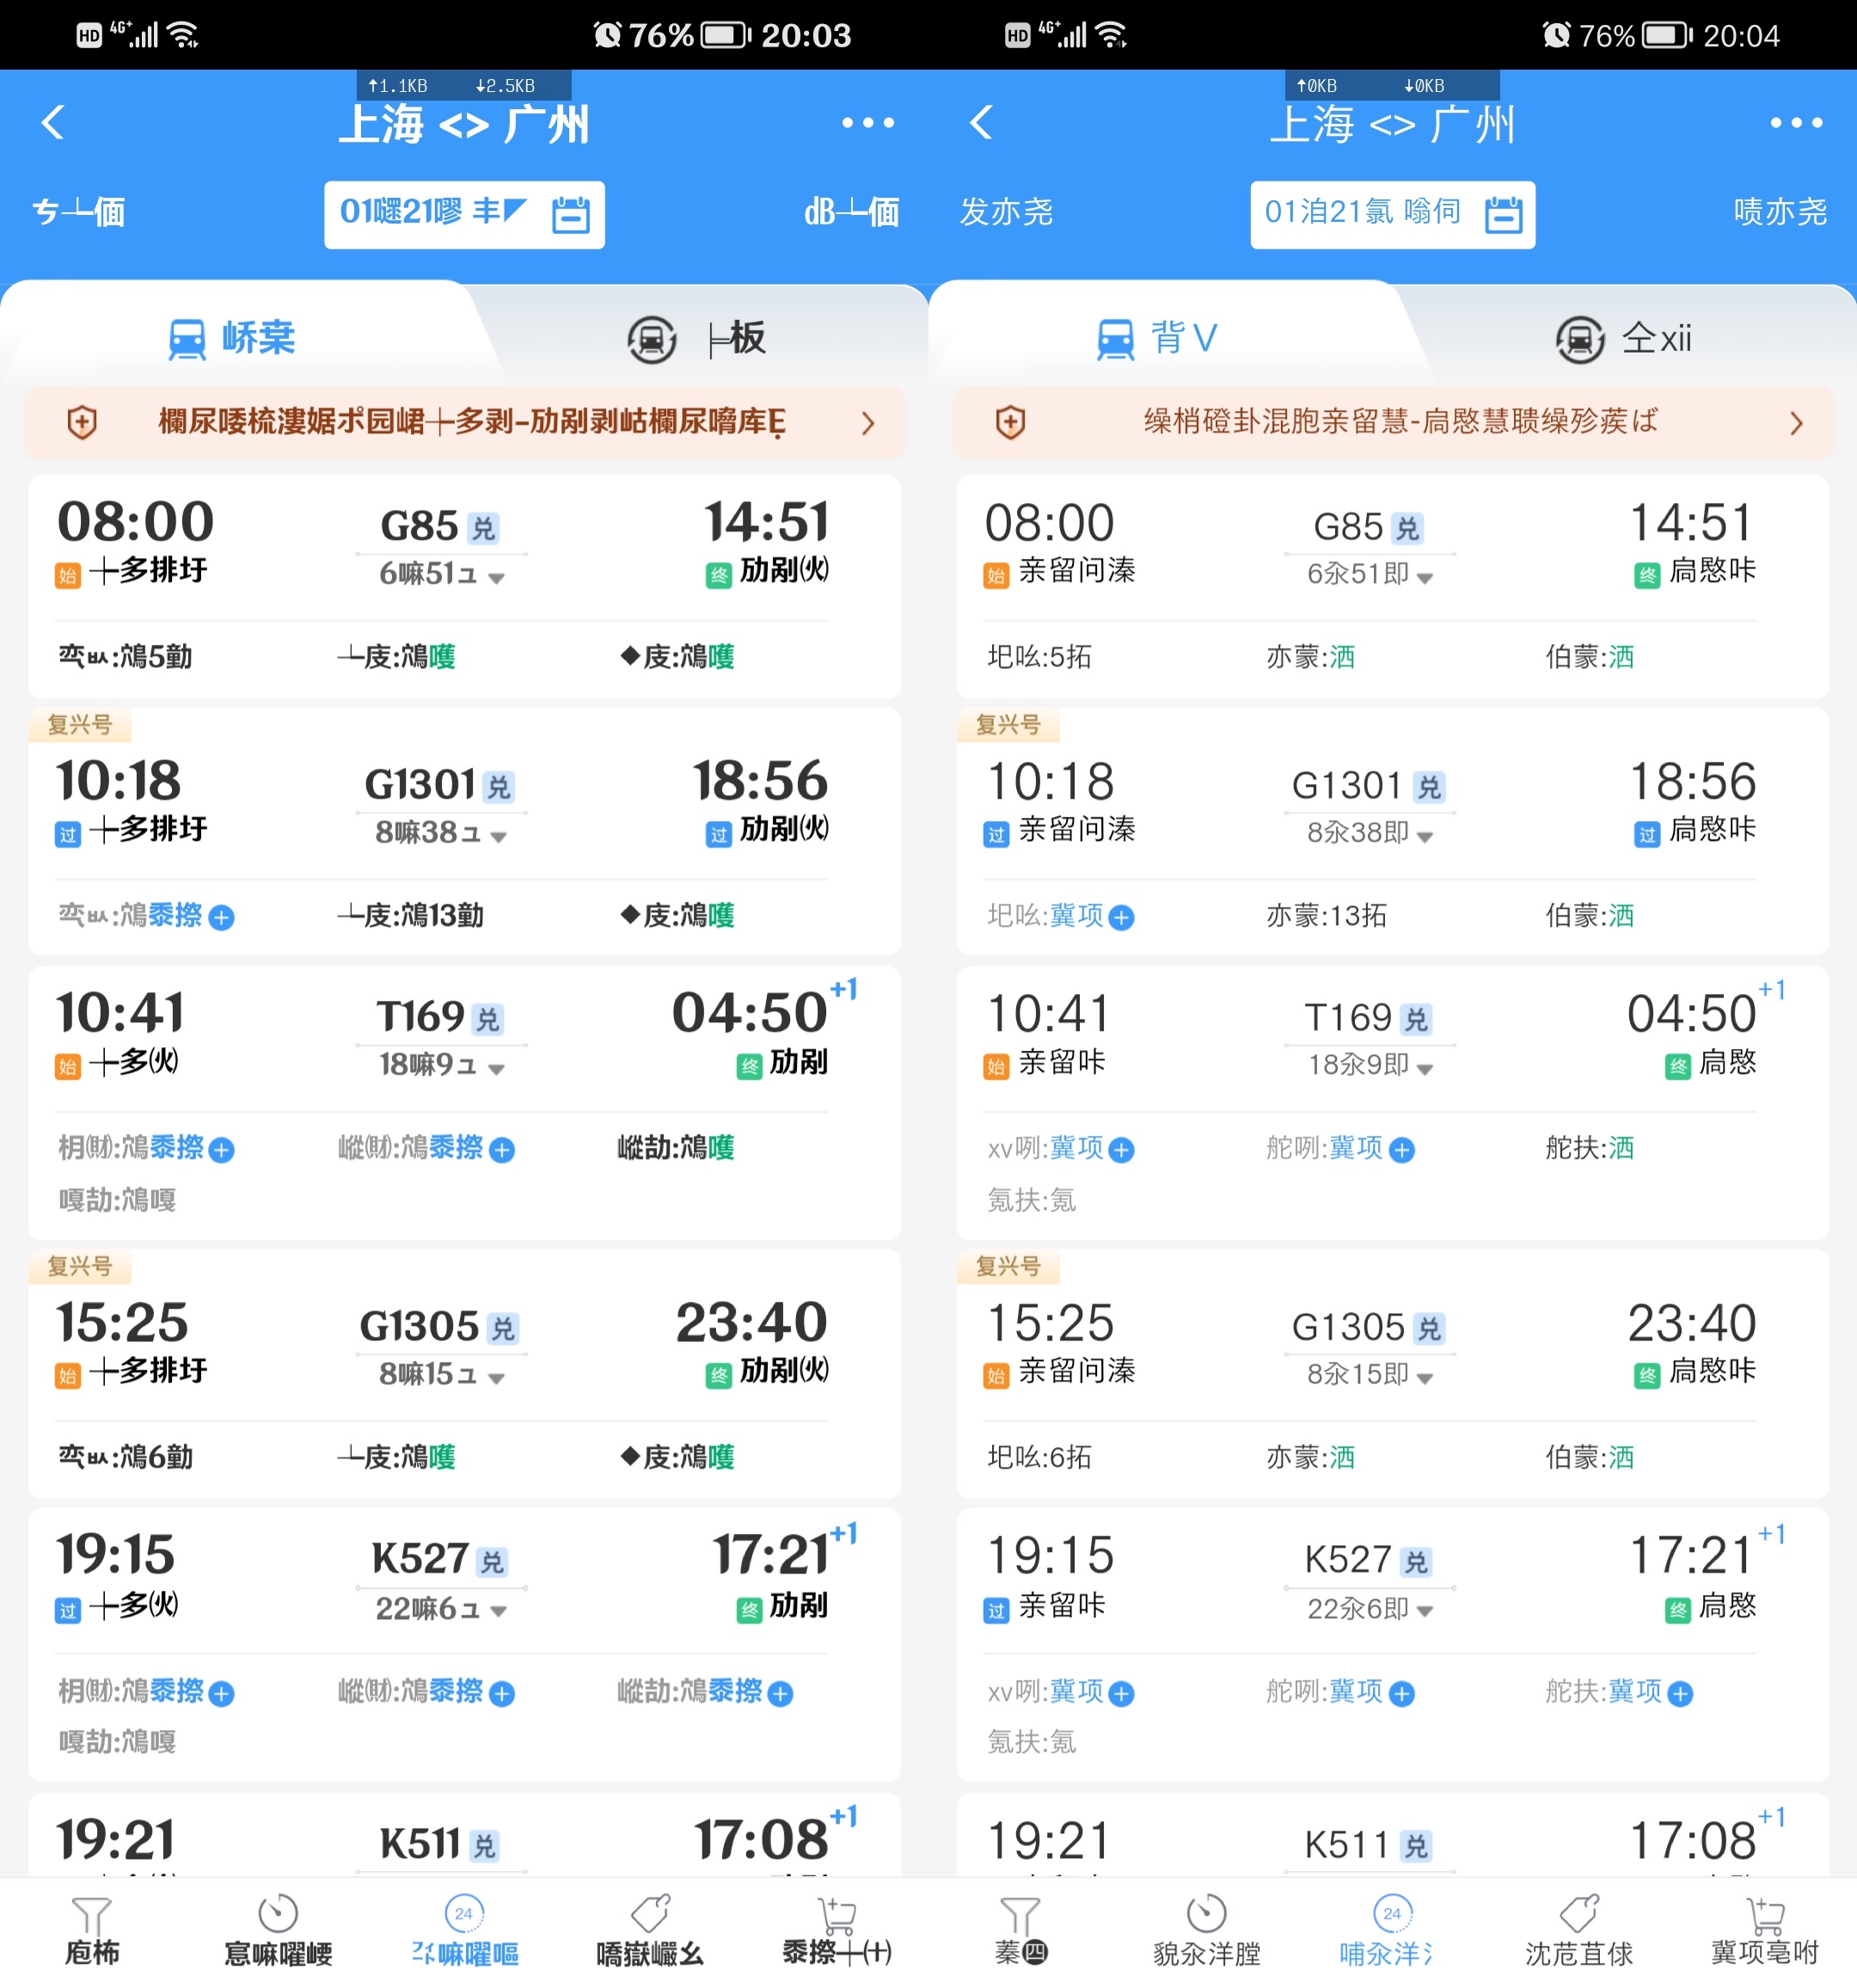Tap back arrow in right 20:04 screen
This screenshot has width=1857, height=1988.
(981, 123)
